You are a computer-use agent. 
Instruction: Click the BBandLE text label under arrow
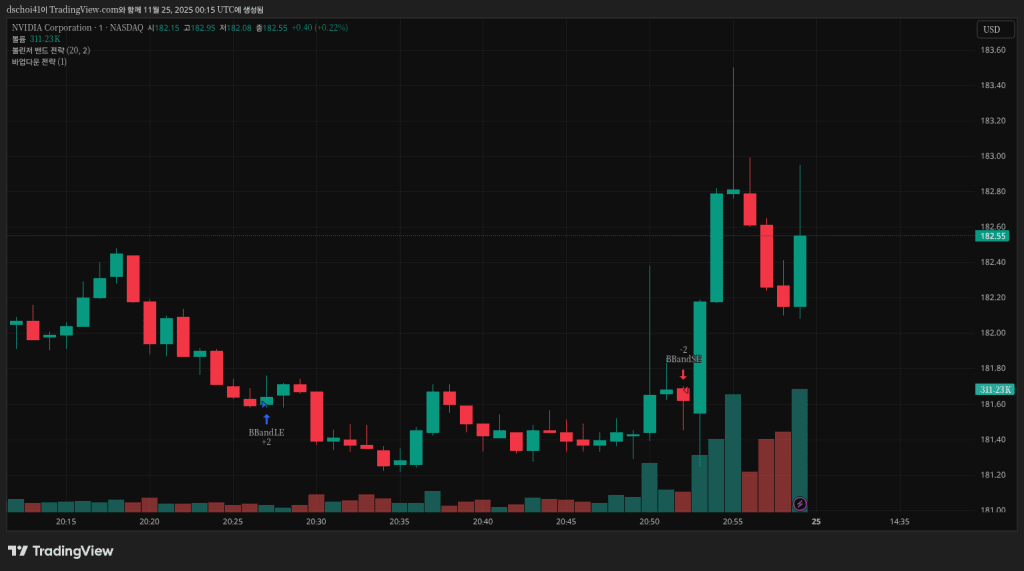pyautogui.click(x=266, y=432)
